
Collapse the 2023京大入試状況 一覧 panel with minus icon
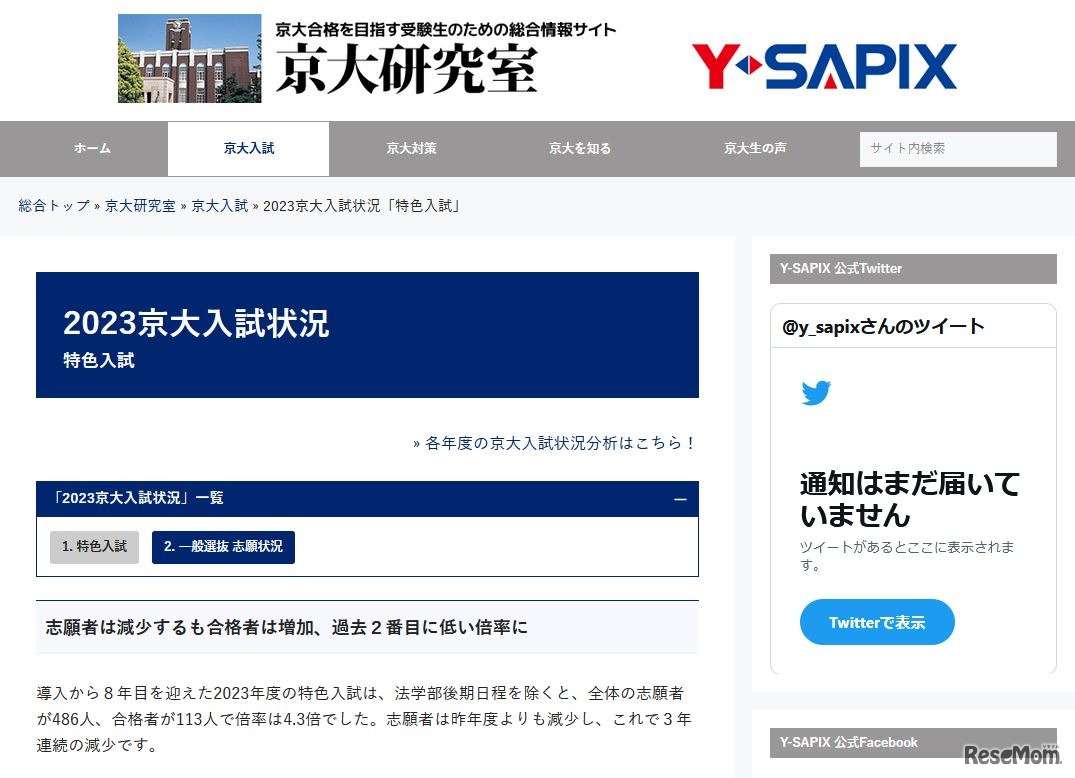pos(680,499)
